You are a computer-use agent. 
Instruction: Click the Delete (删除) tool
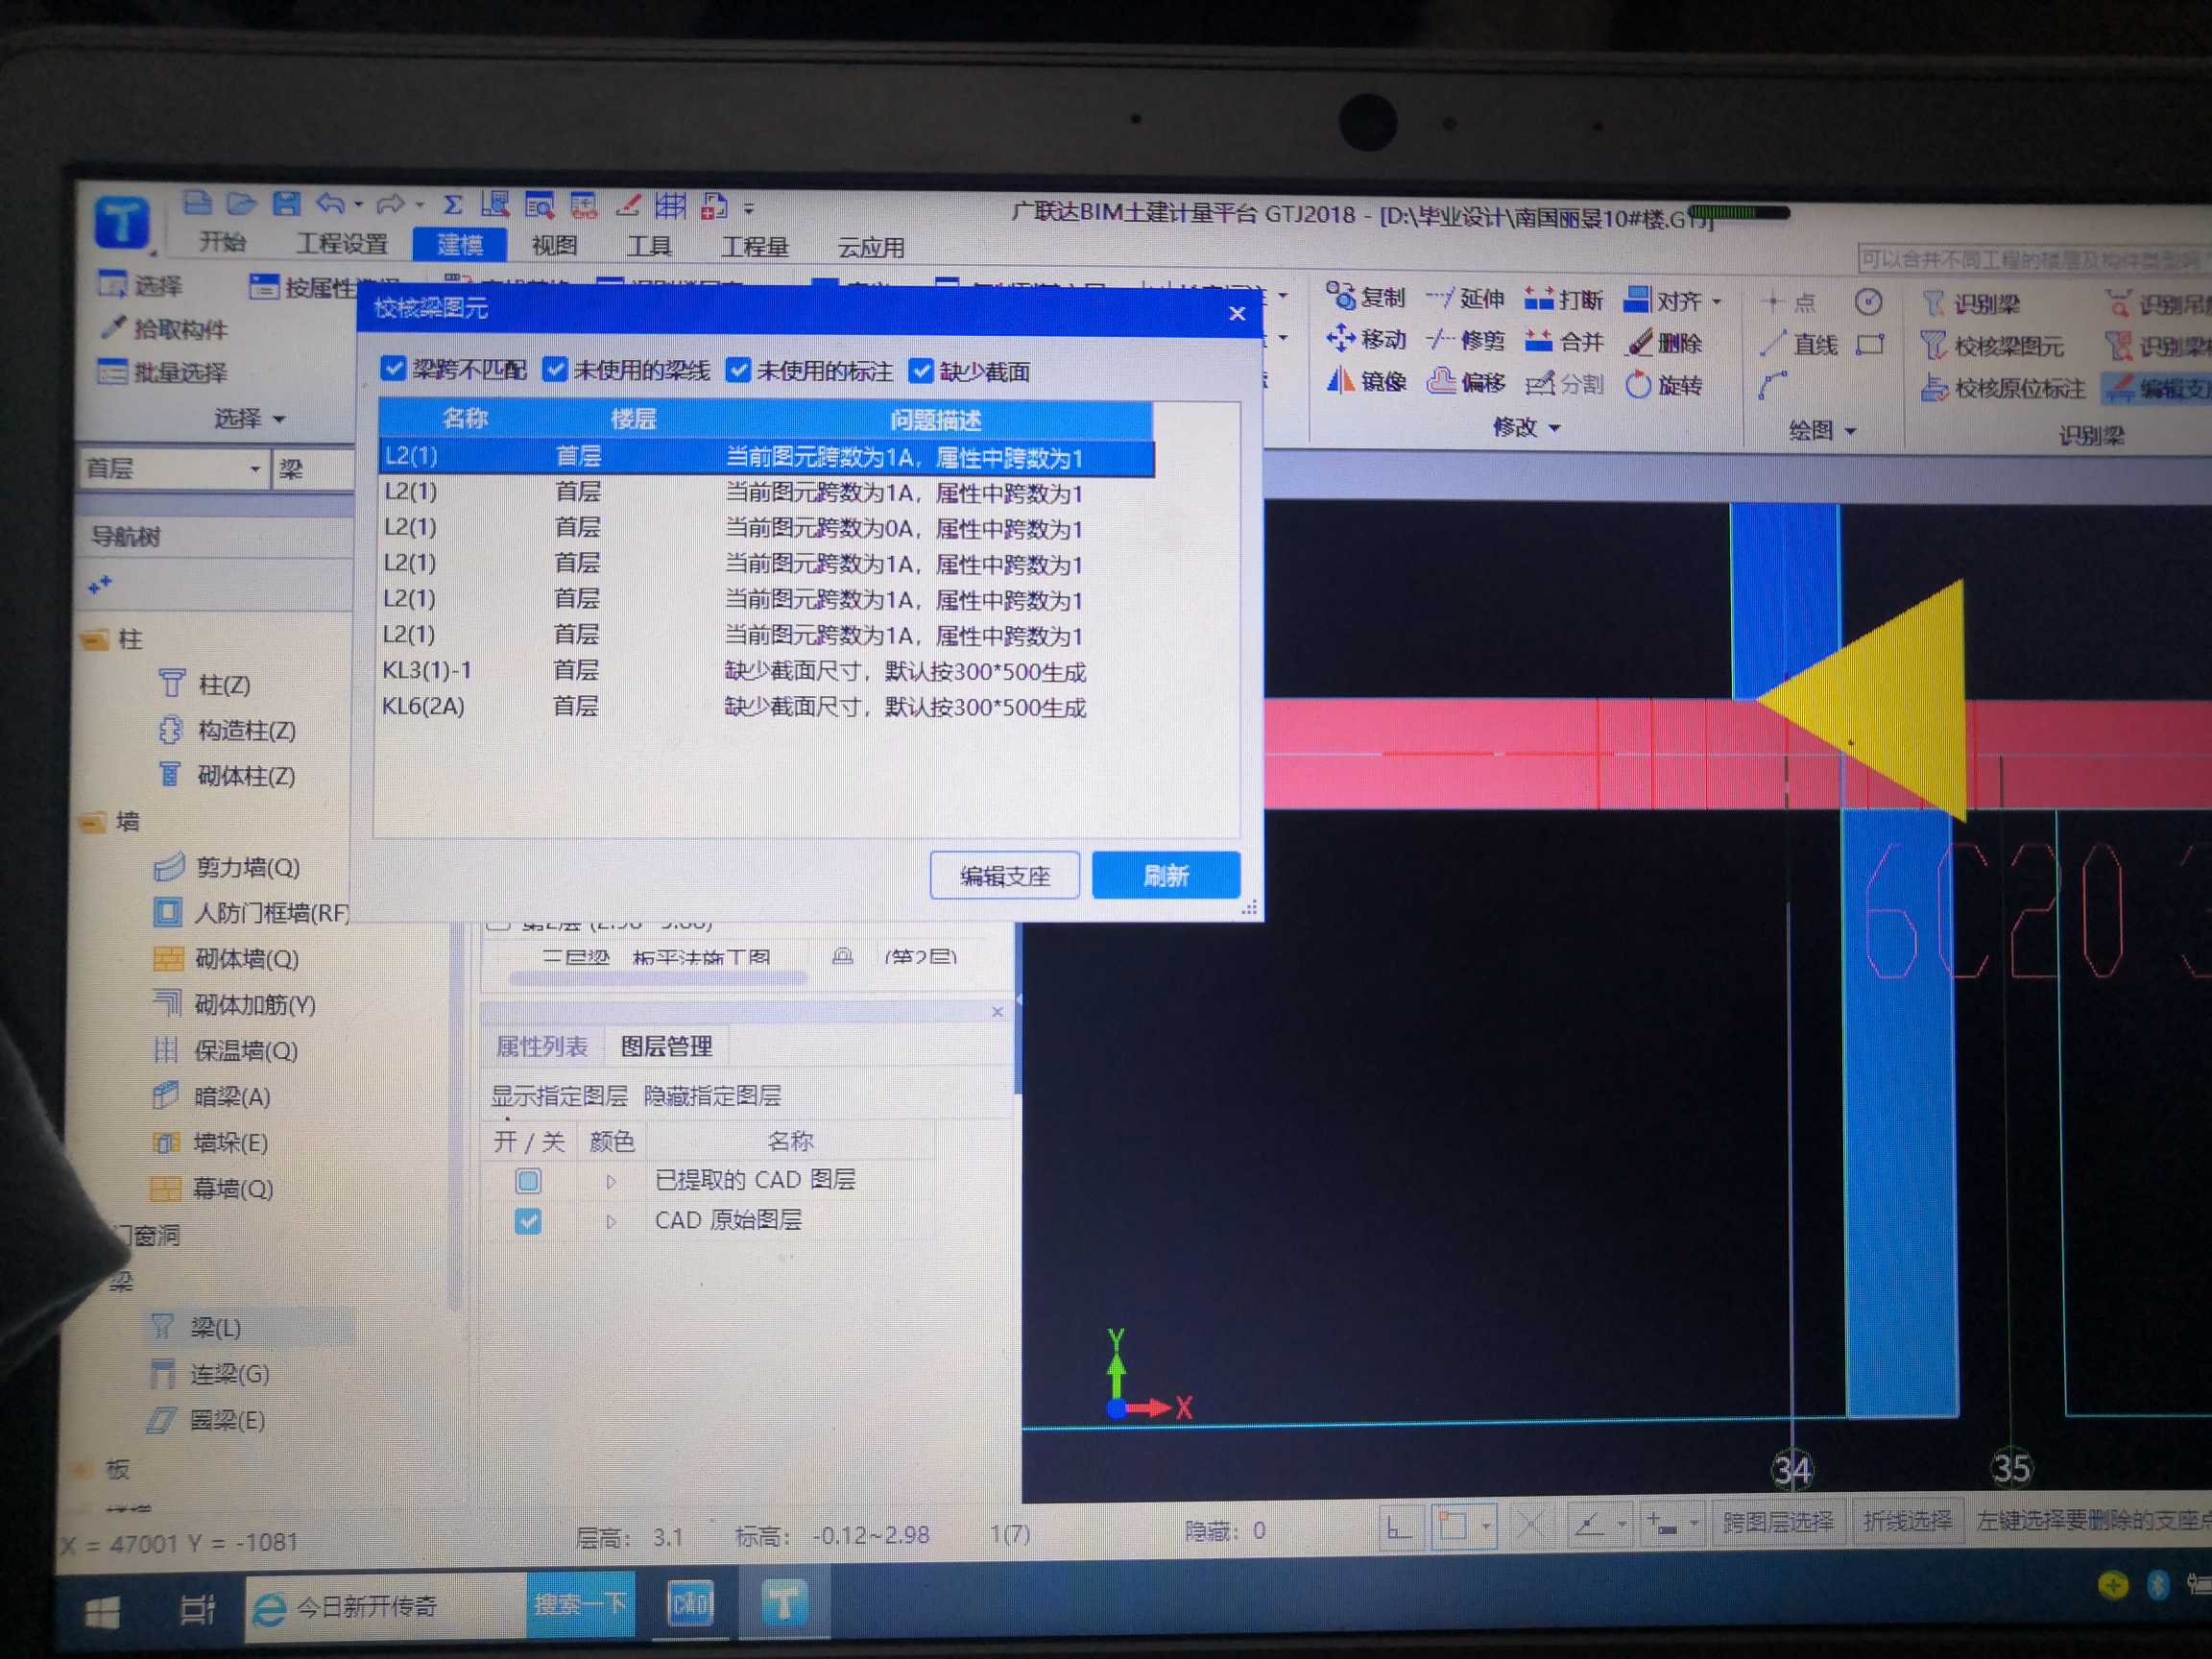[x=1664, y=343]
